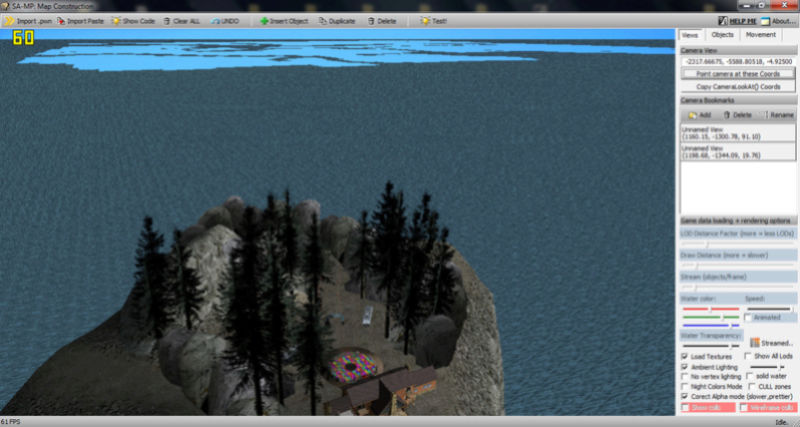800x427 pixels.
Task: Adjust the green water color slider
Action: pos(711,317)
